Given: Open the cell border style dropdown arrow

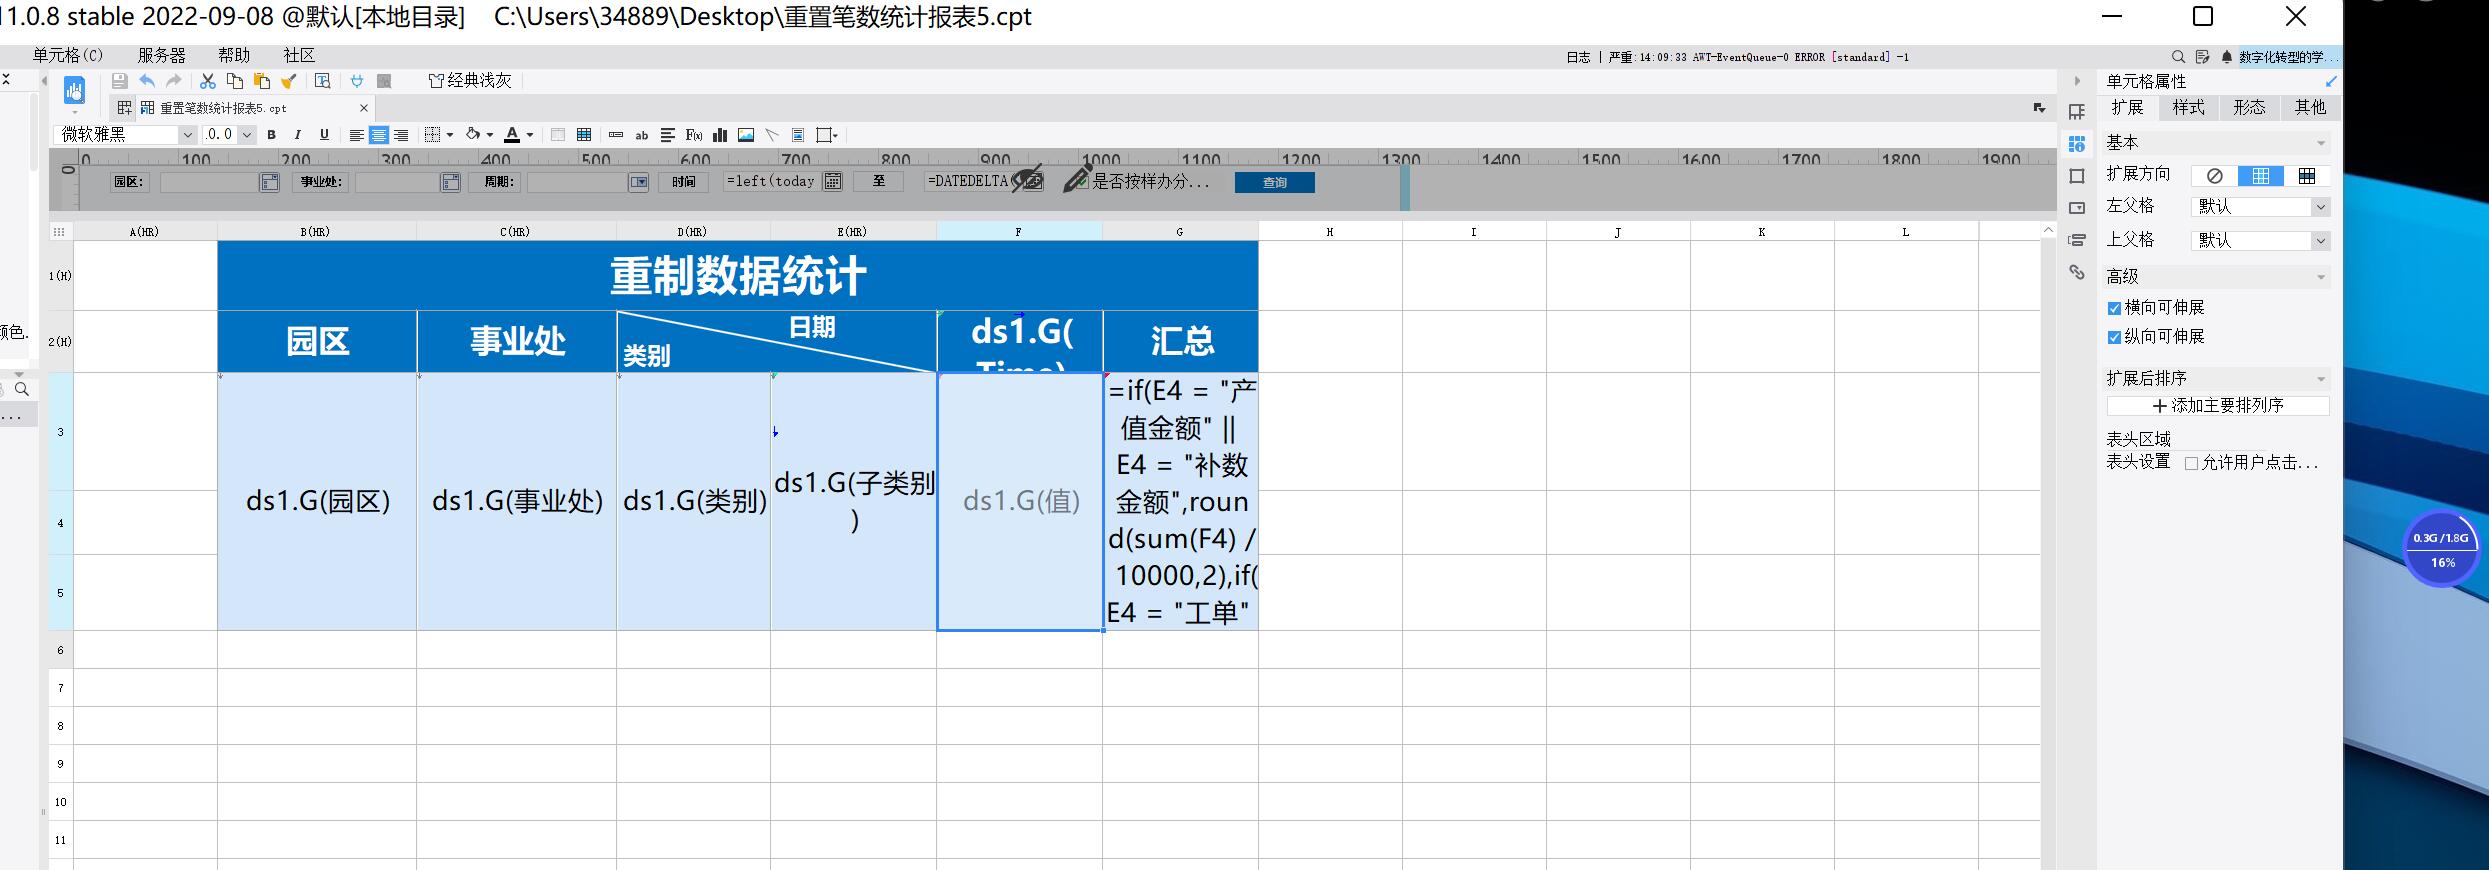Looking at the screenshot, I should tap(450, 135).
